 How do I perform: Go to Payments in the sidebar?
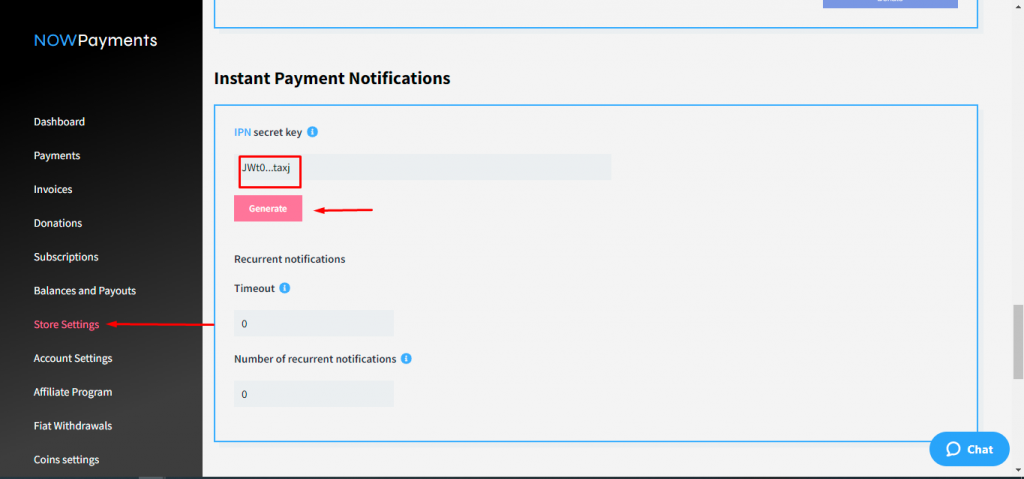click(57, 156)
